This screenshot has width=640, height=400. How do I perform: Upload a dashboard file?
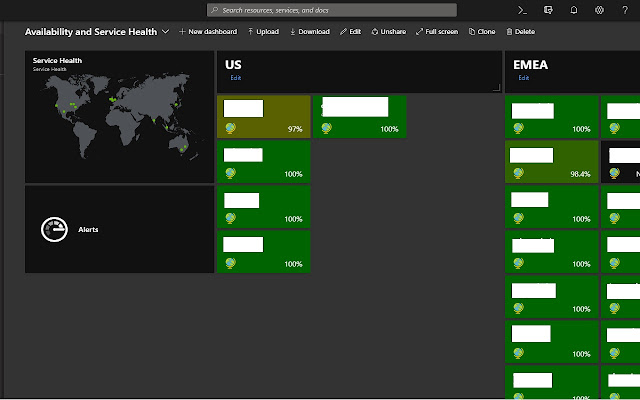[x=263, y=32]
